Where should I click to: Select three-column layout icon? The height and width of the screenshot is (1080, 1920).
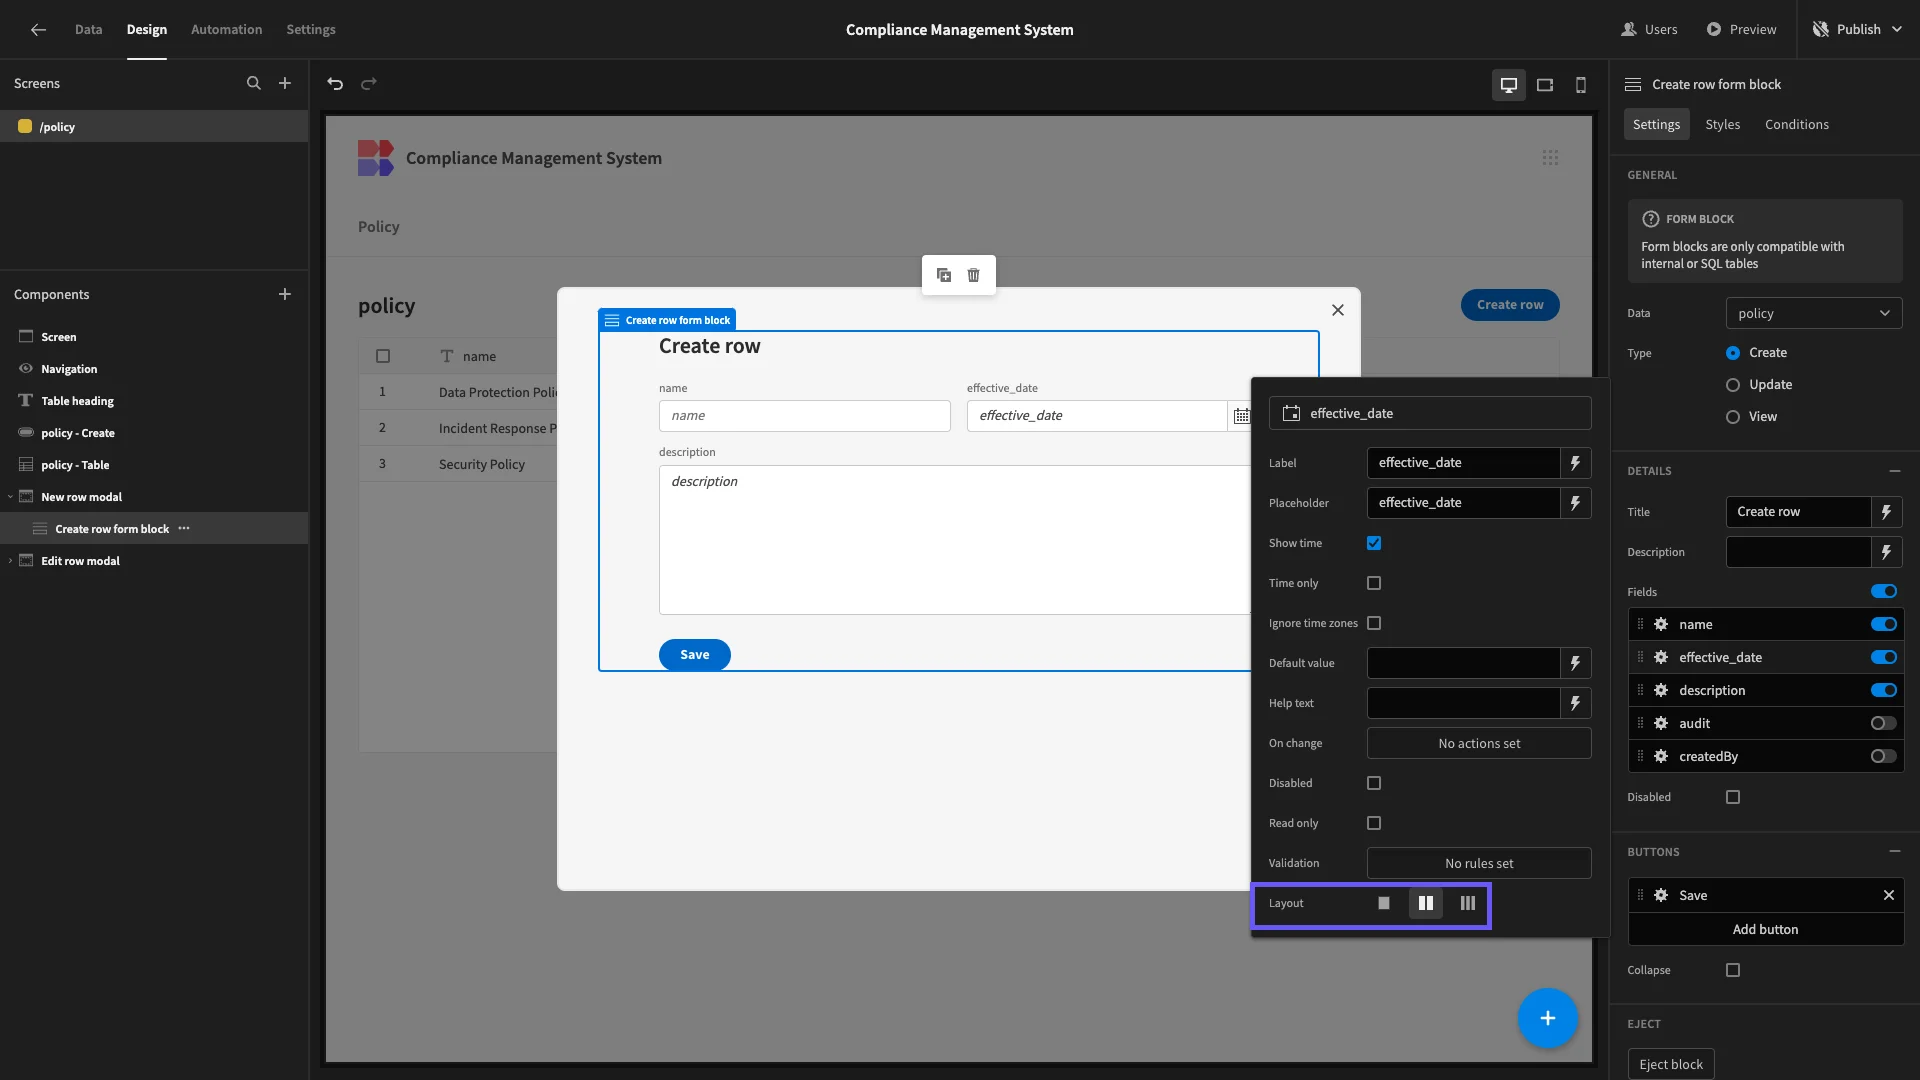(x=1467, y=903)
